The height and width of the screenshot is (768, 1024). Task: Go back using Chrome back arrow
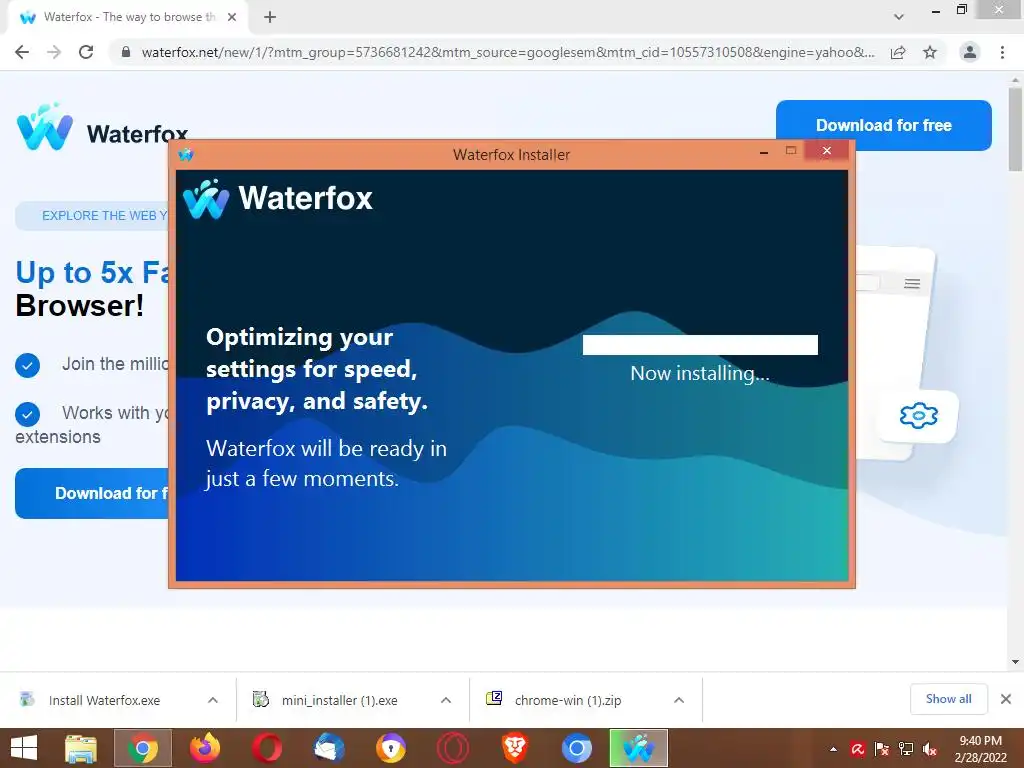click(22, 52)
